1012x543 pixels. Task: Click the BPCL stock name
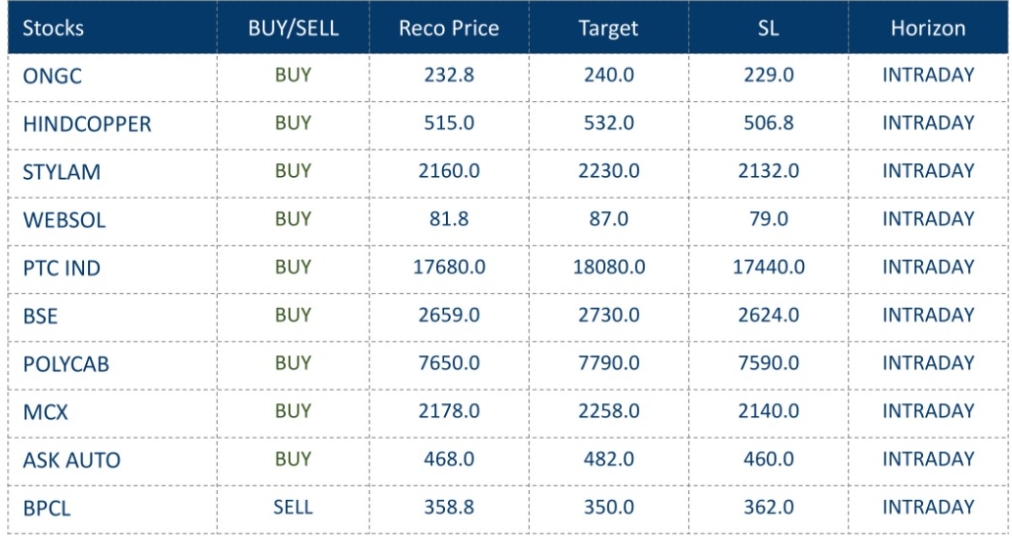coord(47,508)
